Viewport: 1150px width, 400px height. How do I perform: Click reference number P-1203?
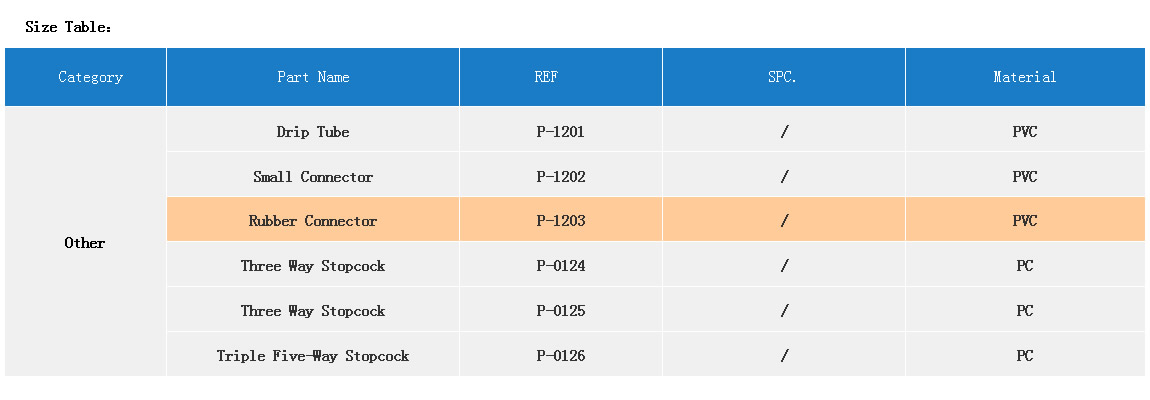pyautogui.click(x=560, y=221)
